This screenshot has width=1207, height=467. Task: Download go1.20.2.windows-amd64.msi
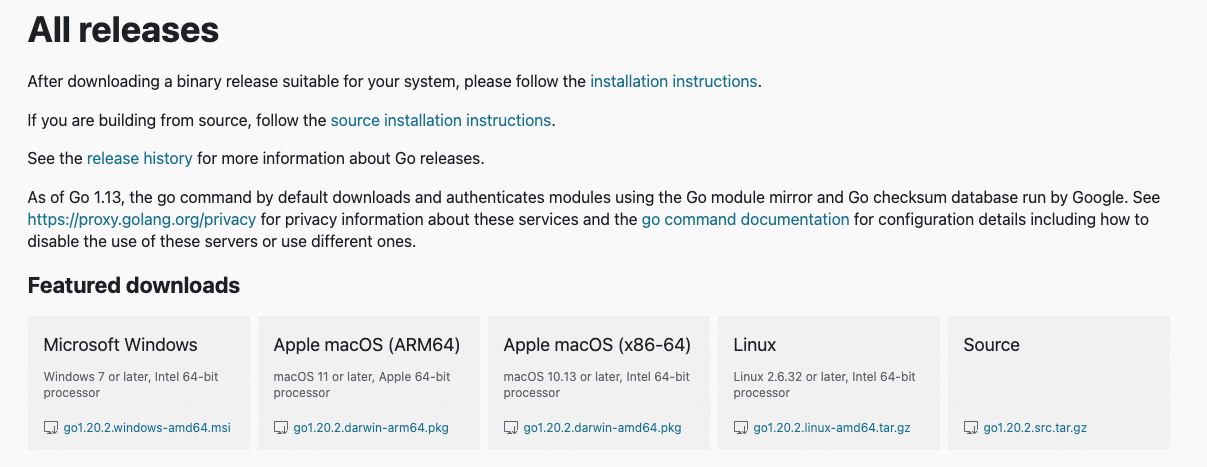click(147, 428)
